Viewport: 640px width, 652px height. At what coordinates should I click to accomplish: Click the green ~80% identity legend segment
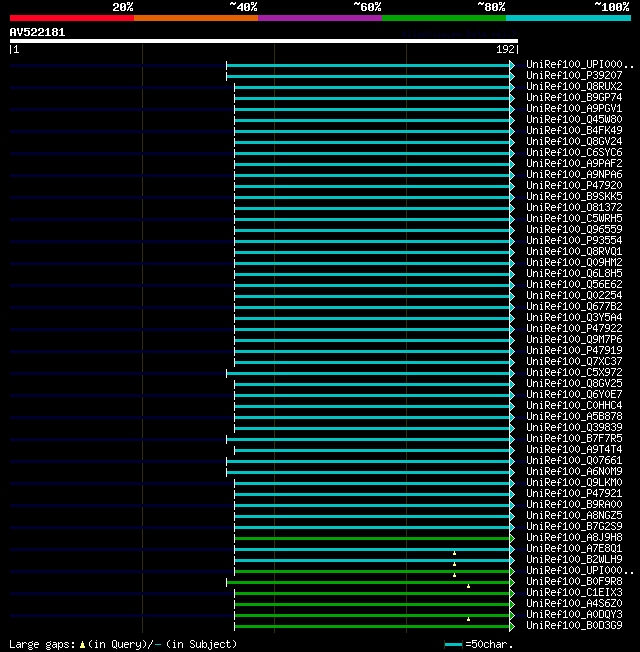pyautogui.click(x=444, y=18)
